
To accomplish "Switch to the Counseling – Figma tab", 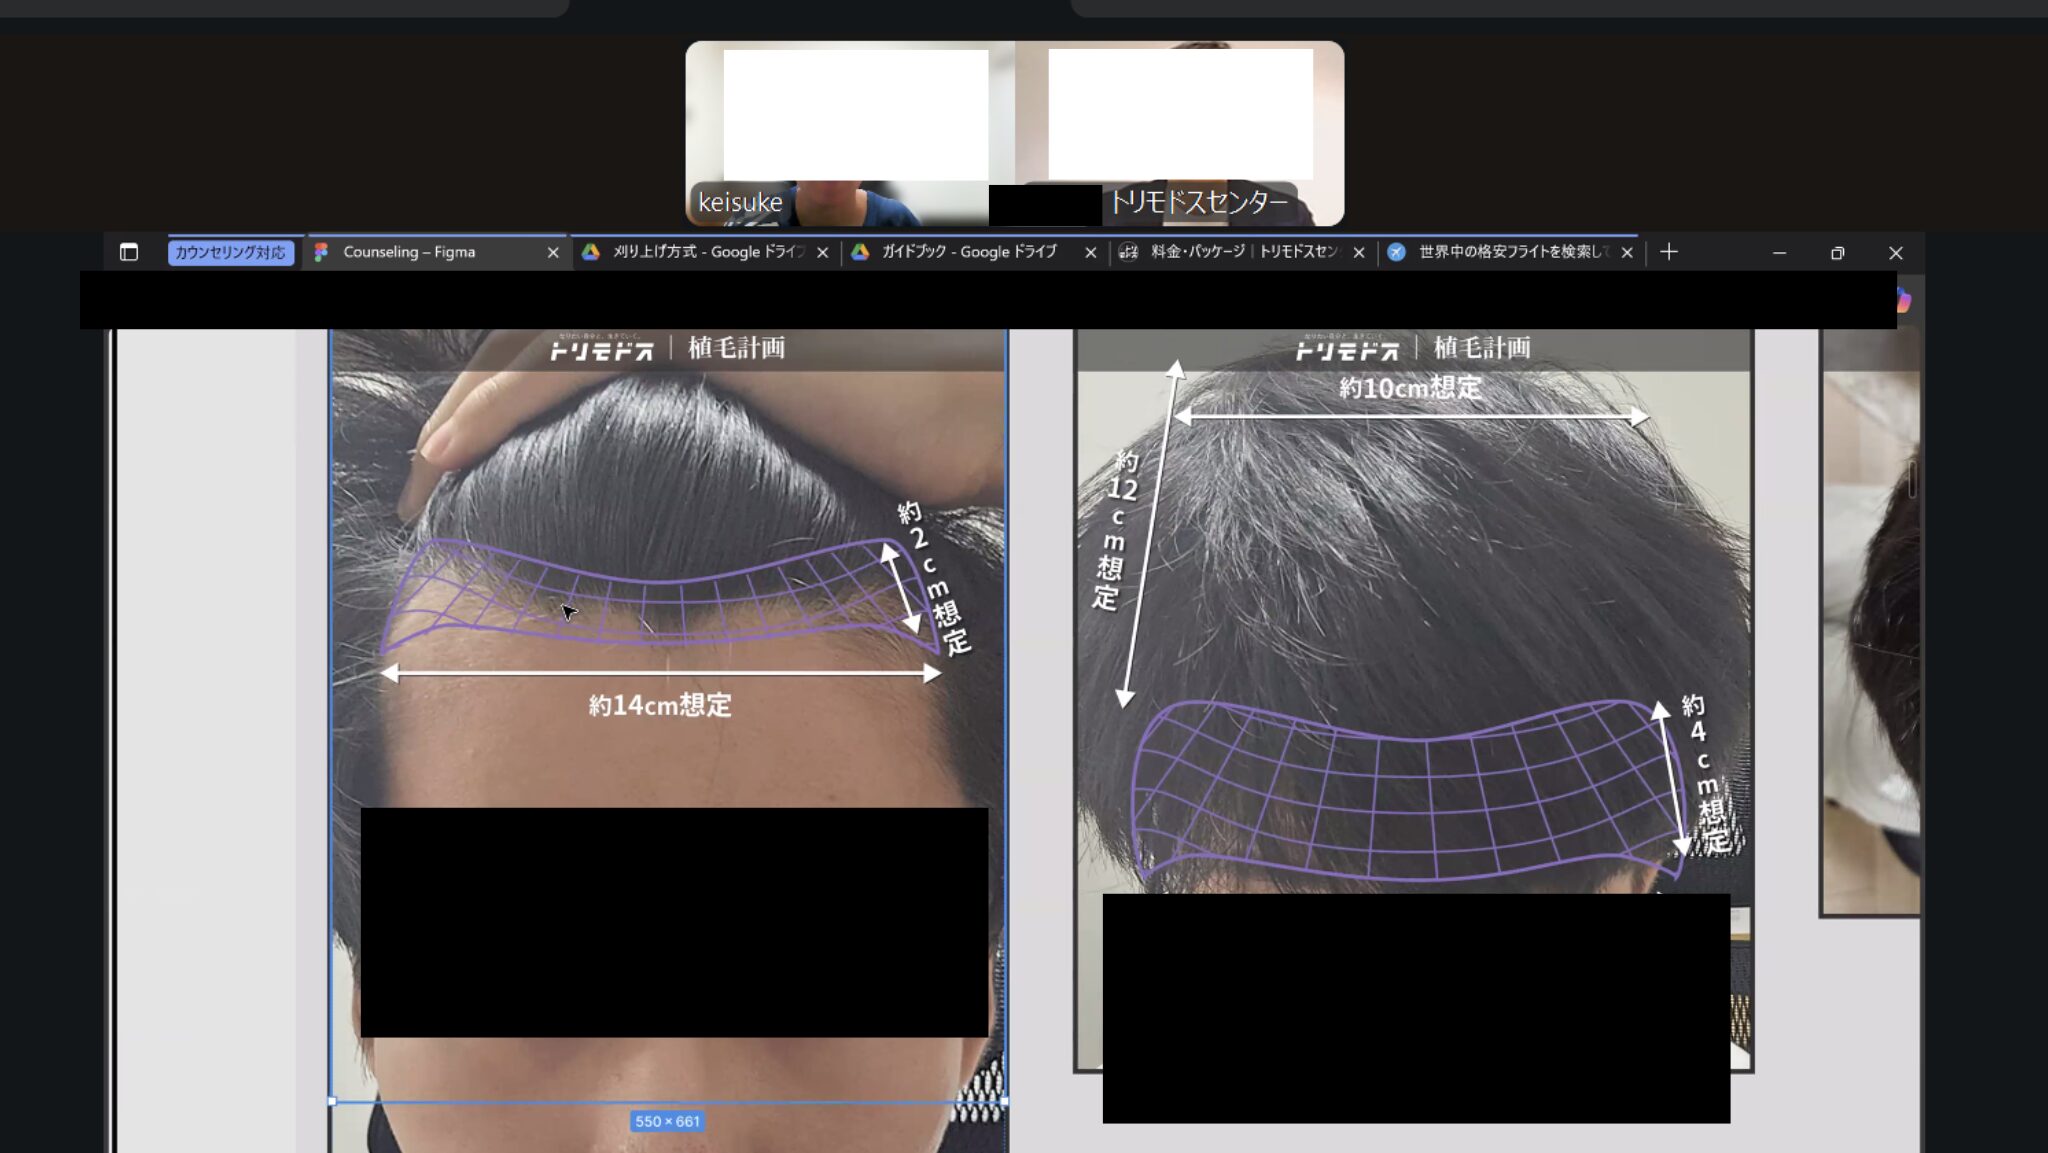I will (x=420, y=252).
